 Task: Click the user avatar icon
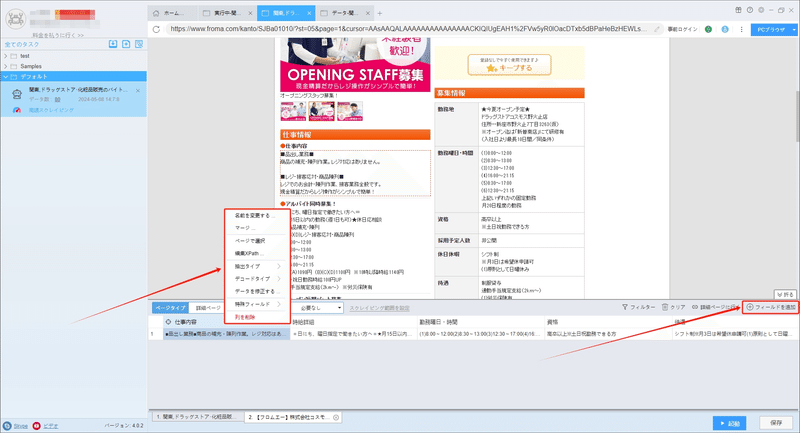pos(15,19)
